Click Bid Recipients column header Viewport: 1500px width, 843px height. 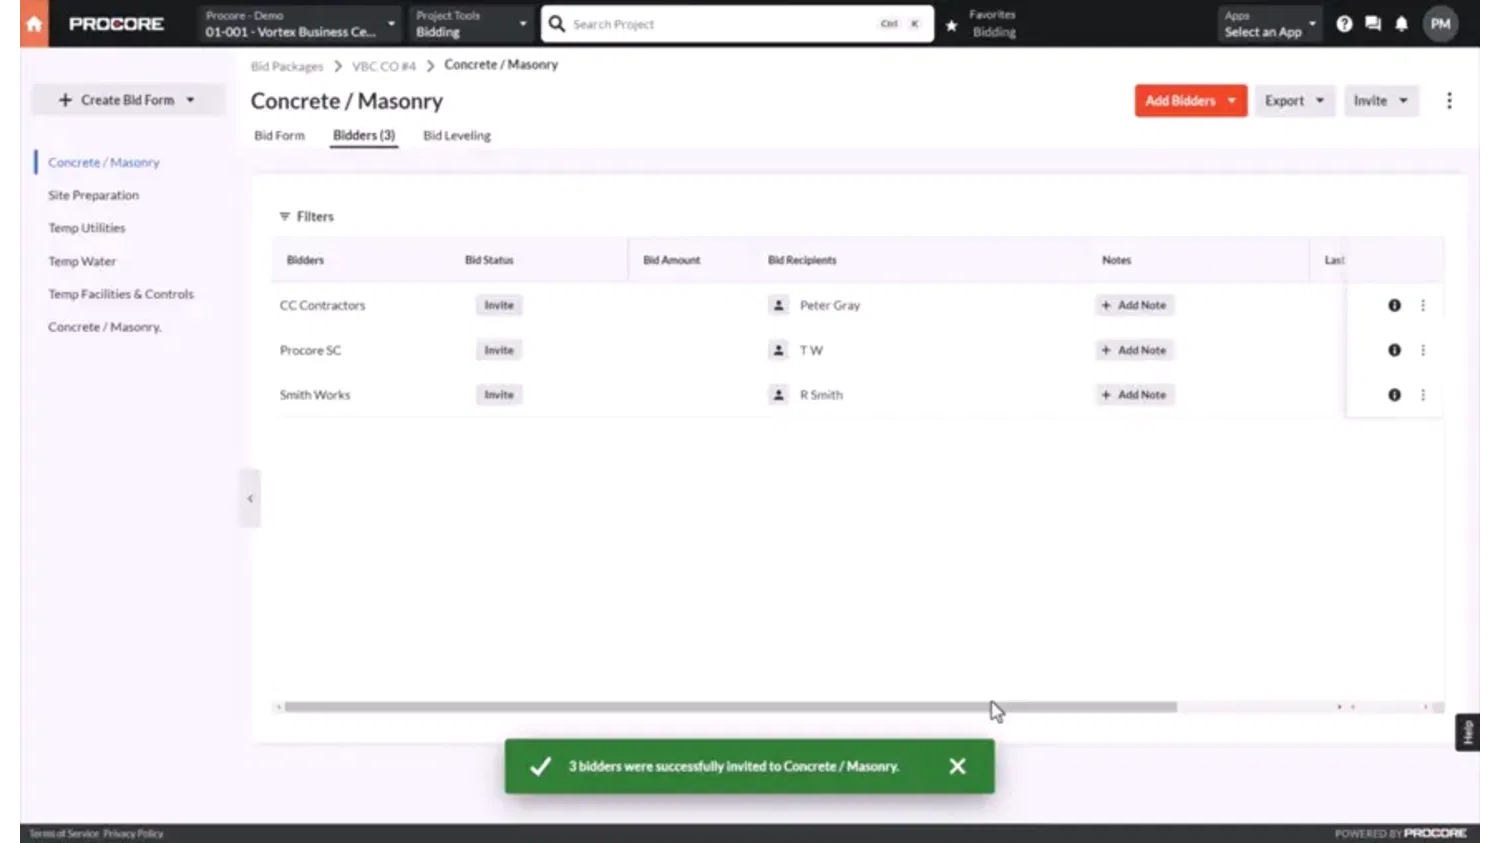(x=802, y=260)
